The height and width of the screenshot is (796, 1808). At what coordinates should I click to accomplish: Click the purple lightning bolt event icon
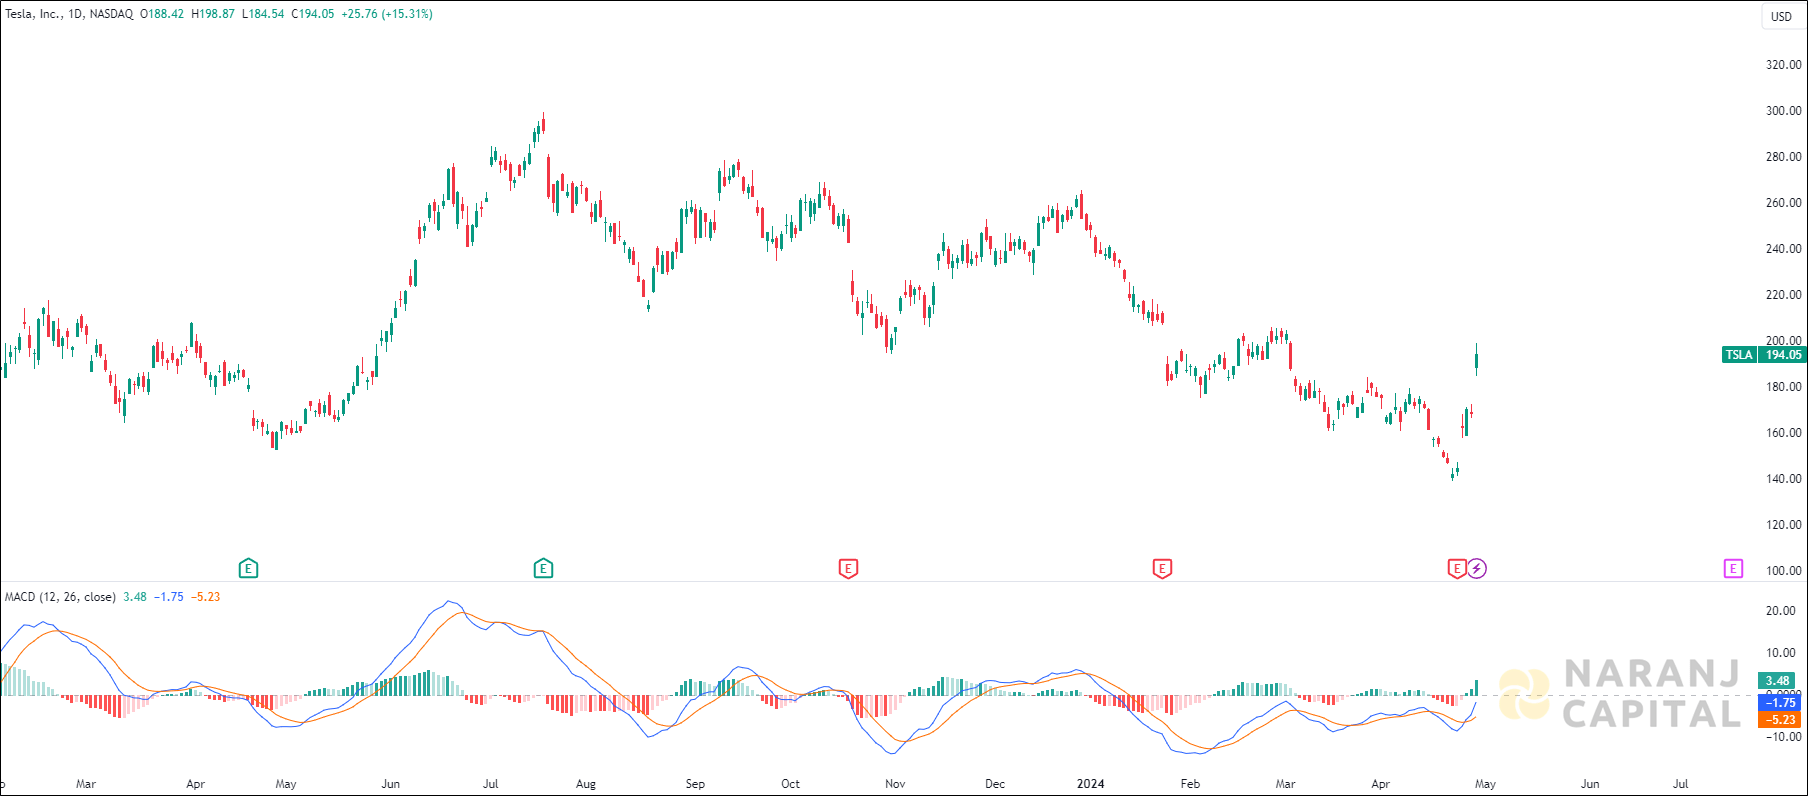(1477, 569)
